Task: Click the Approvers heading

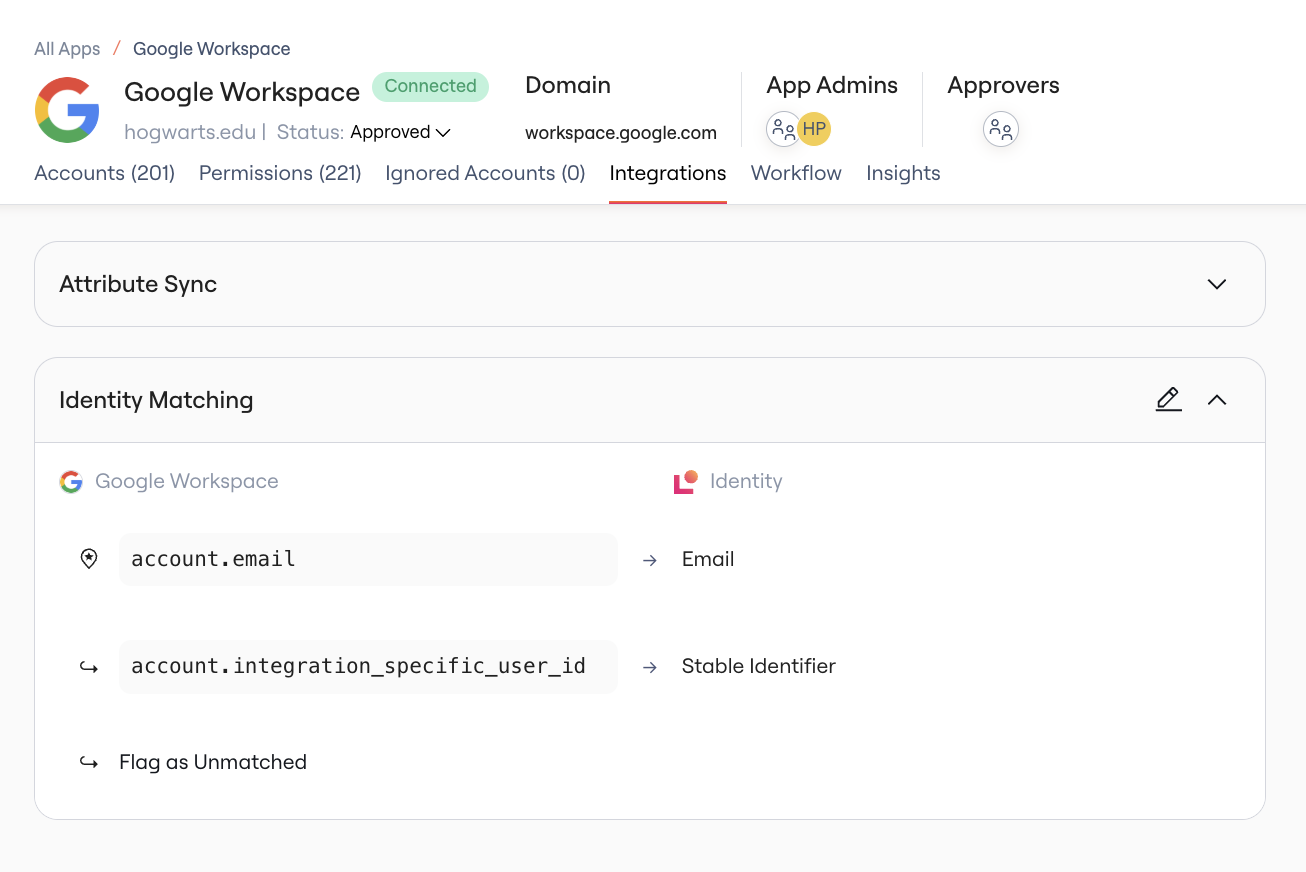Action: coord(1003,86)
